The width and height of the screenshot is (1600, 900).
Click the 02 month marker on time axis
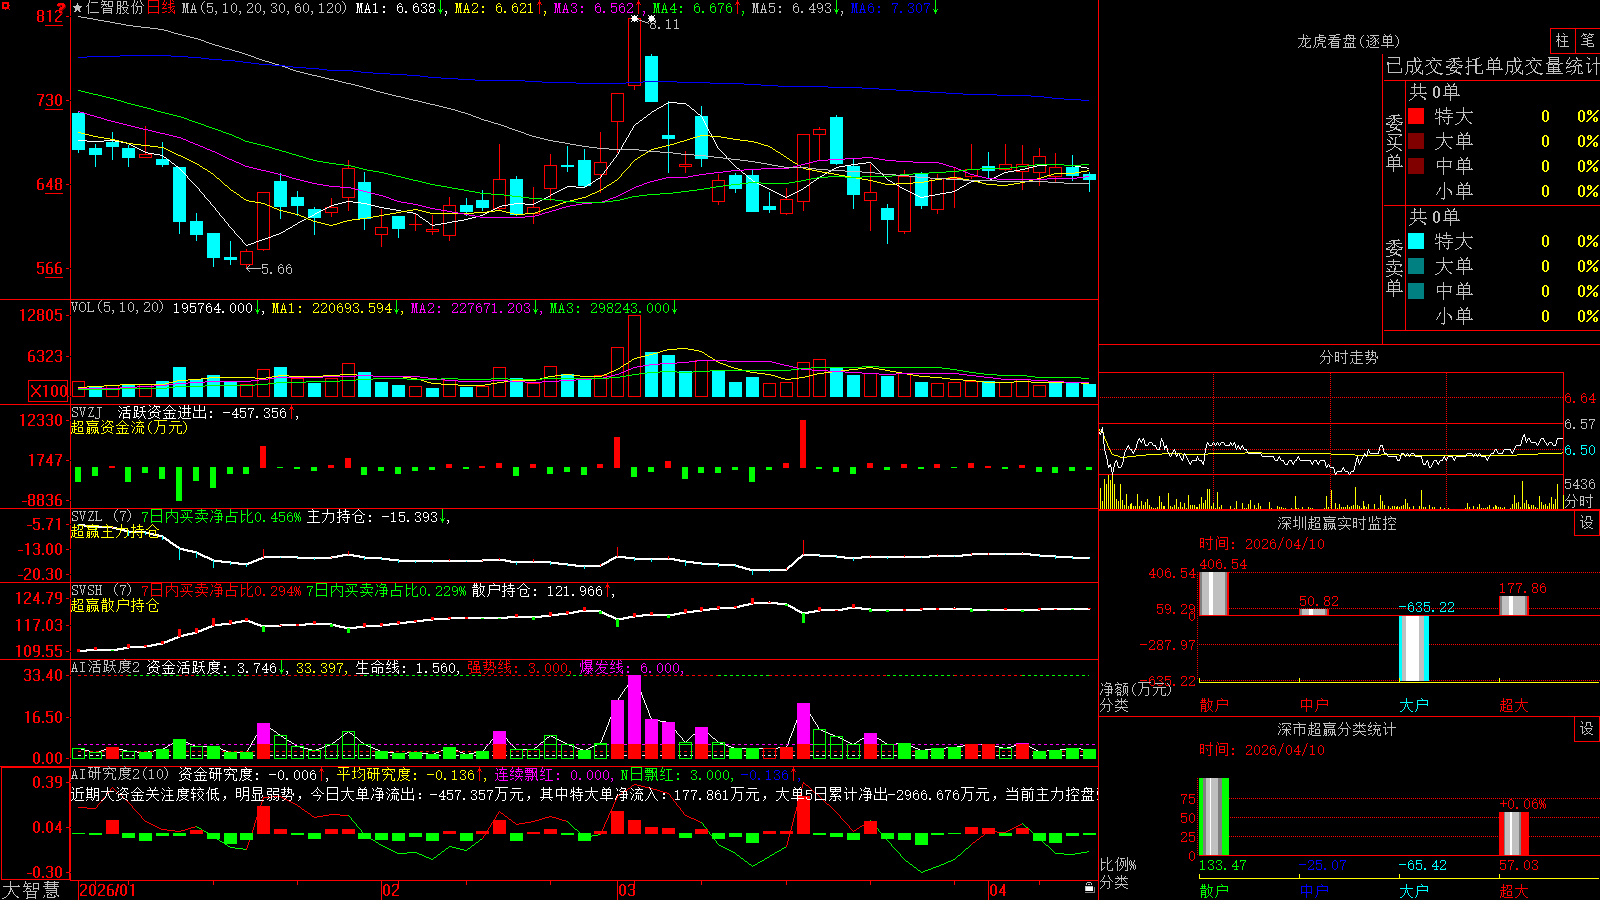tap(391, 890)
